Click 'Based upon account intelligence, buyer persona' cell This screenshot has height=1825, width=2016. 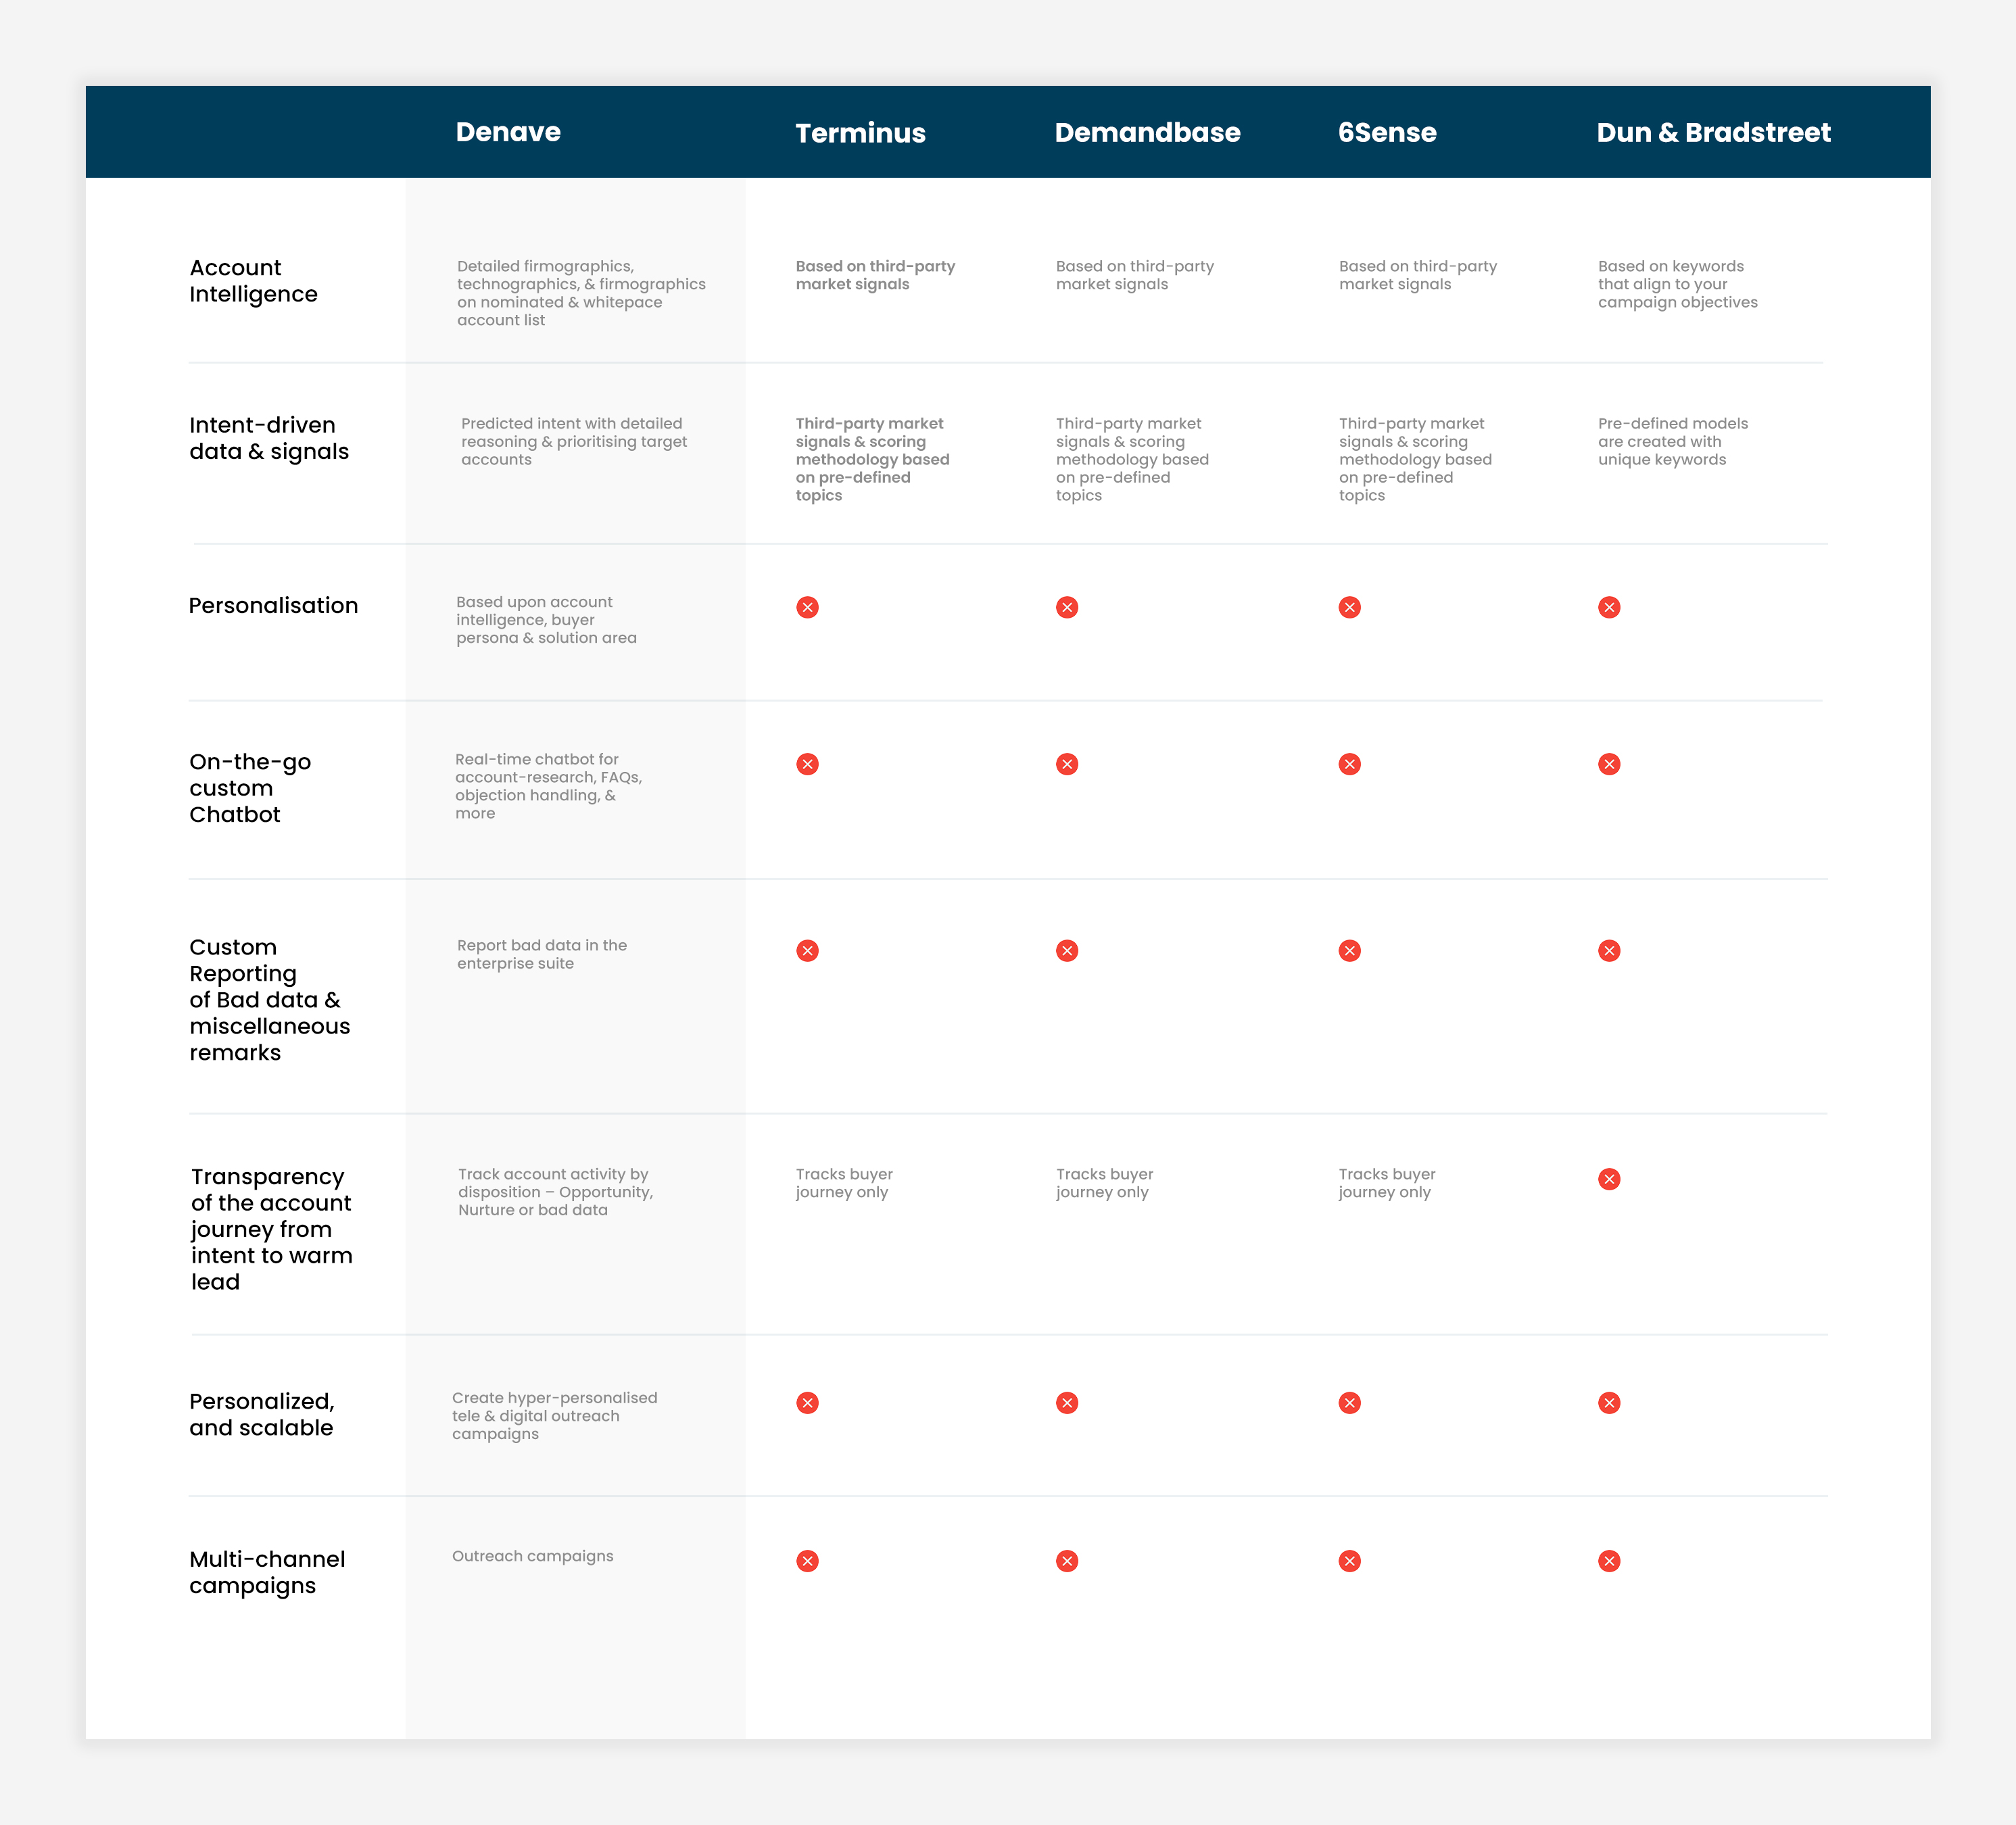tap(546, 620)
